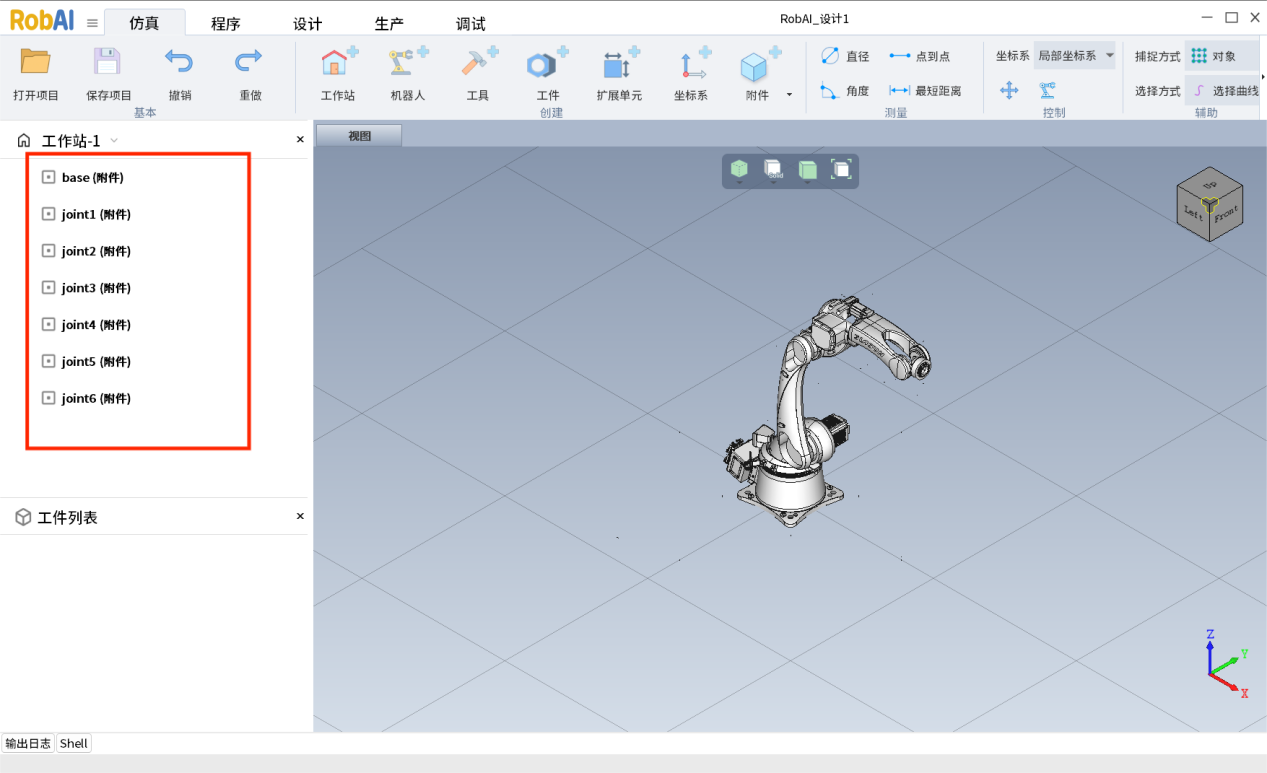Image resolution: width=1267 pixels, height=773 pixels.
Task: Open the Shell tab
Action: point(73,743)
